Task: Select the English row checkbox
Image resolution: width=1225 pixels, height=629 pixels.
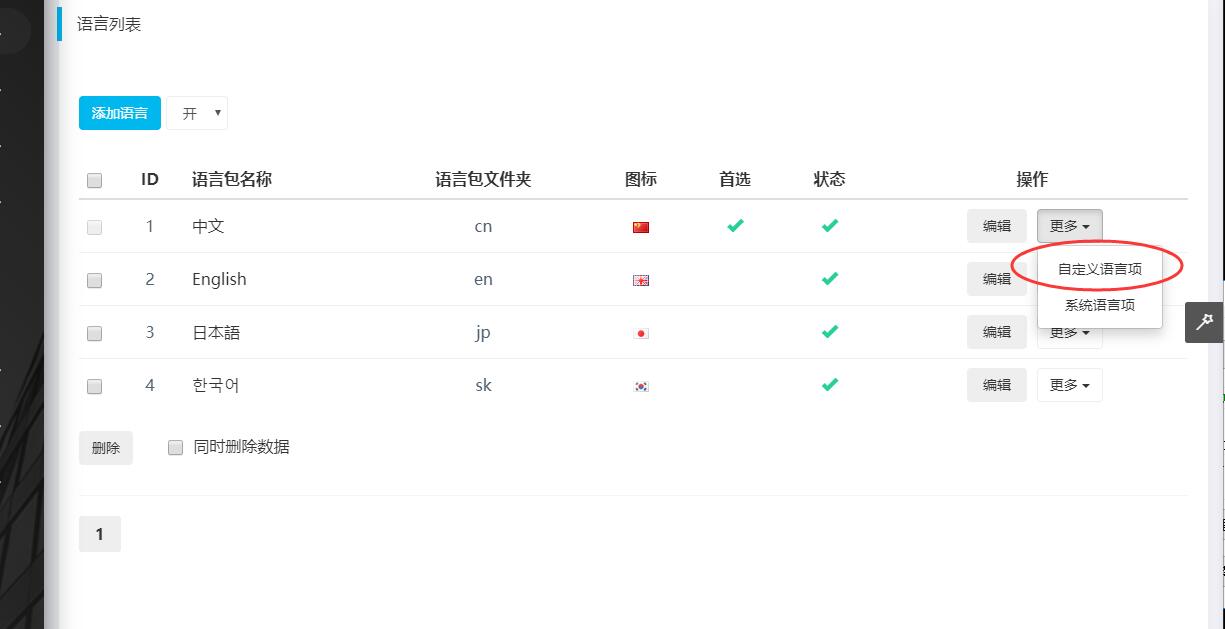Action: [95, 281]
